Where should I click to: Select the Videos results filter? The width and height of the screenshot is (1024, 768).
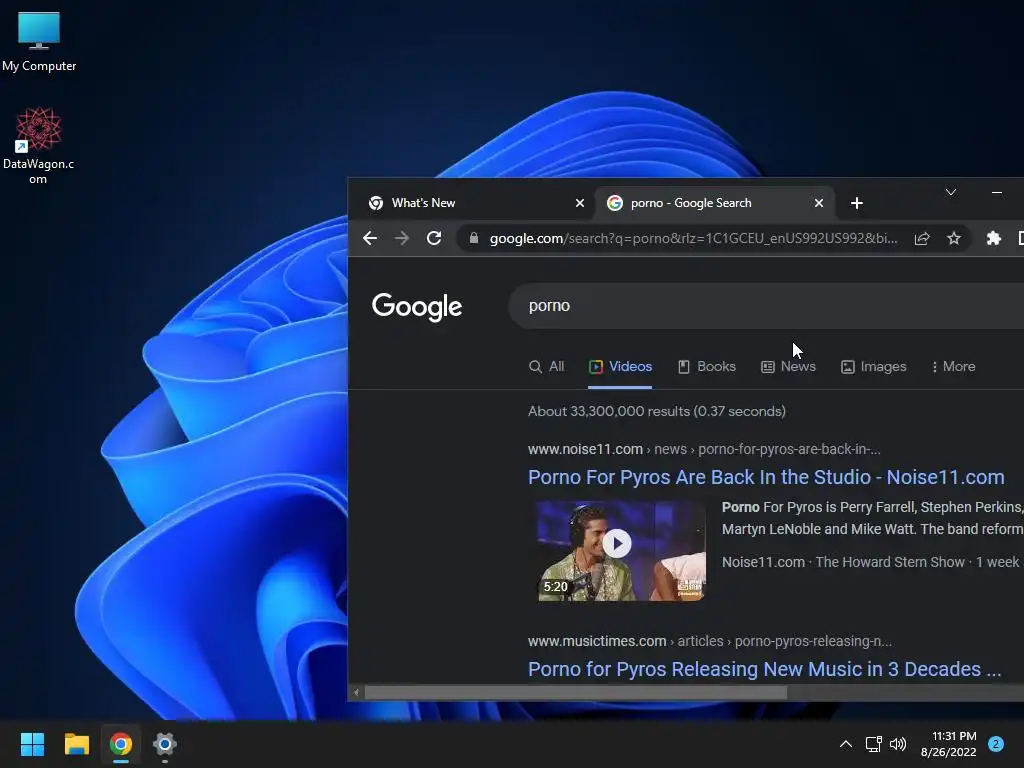(x=620, y=366)
